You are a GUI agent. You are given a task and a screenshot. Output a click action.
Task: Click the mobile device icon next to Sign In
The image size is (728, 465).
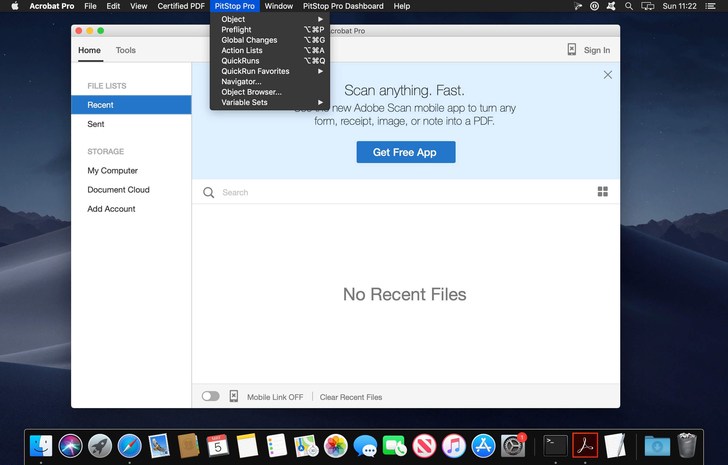(571, 50)
